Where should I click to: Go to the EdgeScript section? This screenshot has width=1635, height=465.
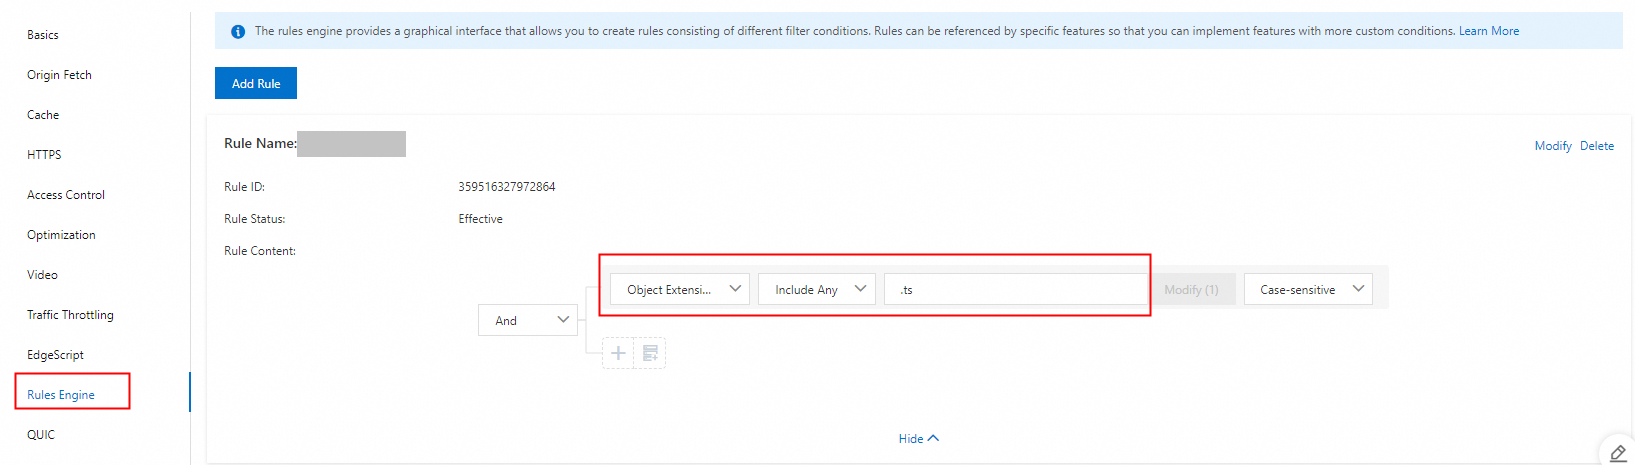point(56,355)
